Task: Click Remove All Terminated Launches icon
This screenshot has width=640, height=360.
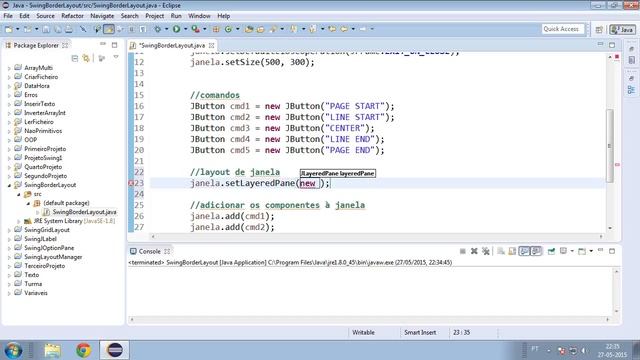Action: 485,251
